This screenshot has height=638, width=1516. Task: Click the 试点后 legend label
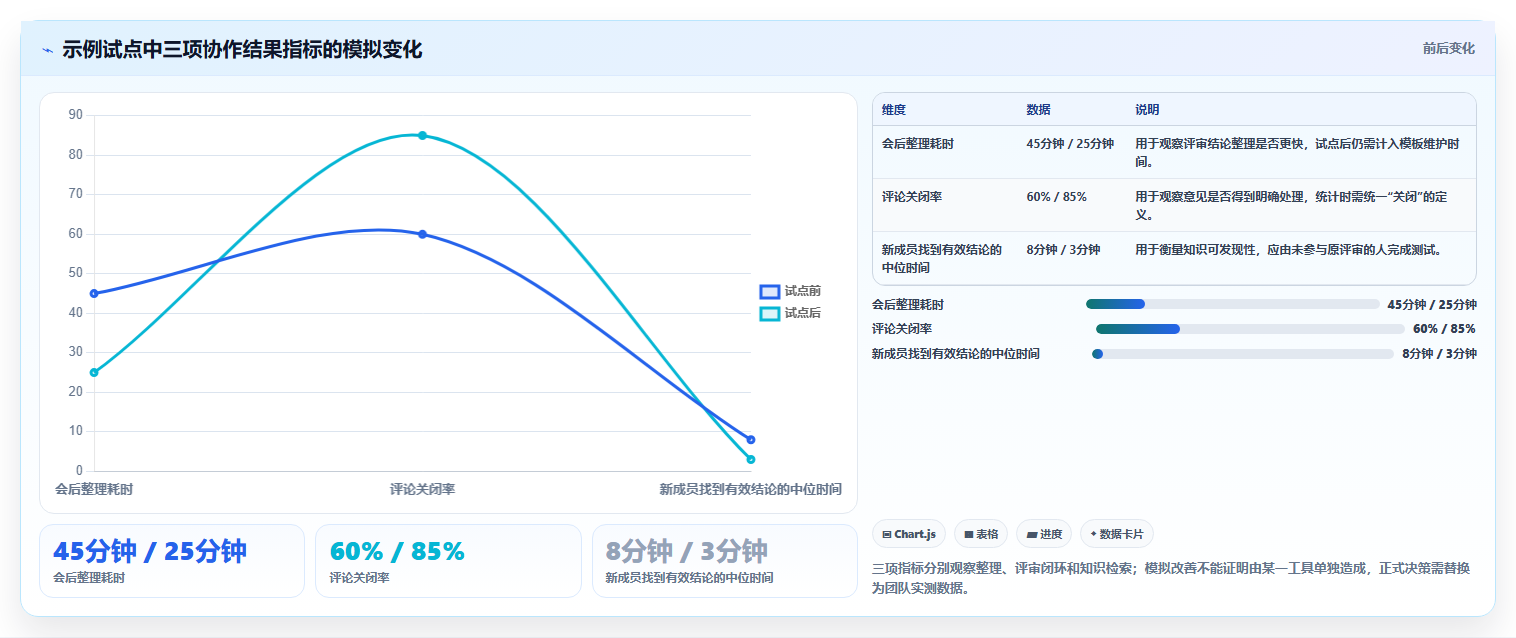802,313
